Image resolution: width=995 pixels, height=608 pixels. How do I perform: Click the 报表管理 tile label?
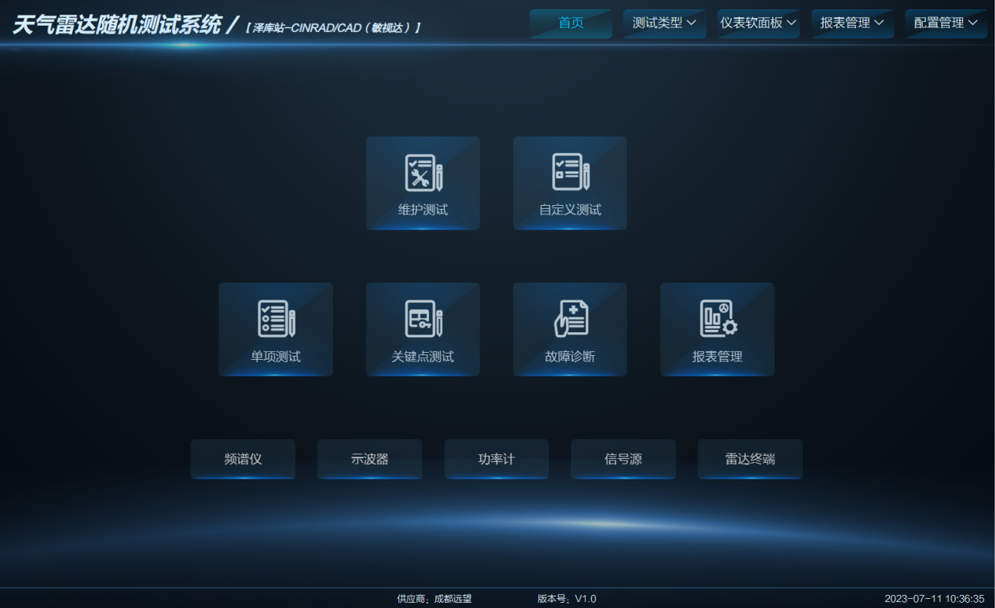718,356
